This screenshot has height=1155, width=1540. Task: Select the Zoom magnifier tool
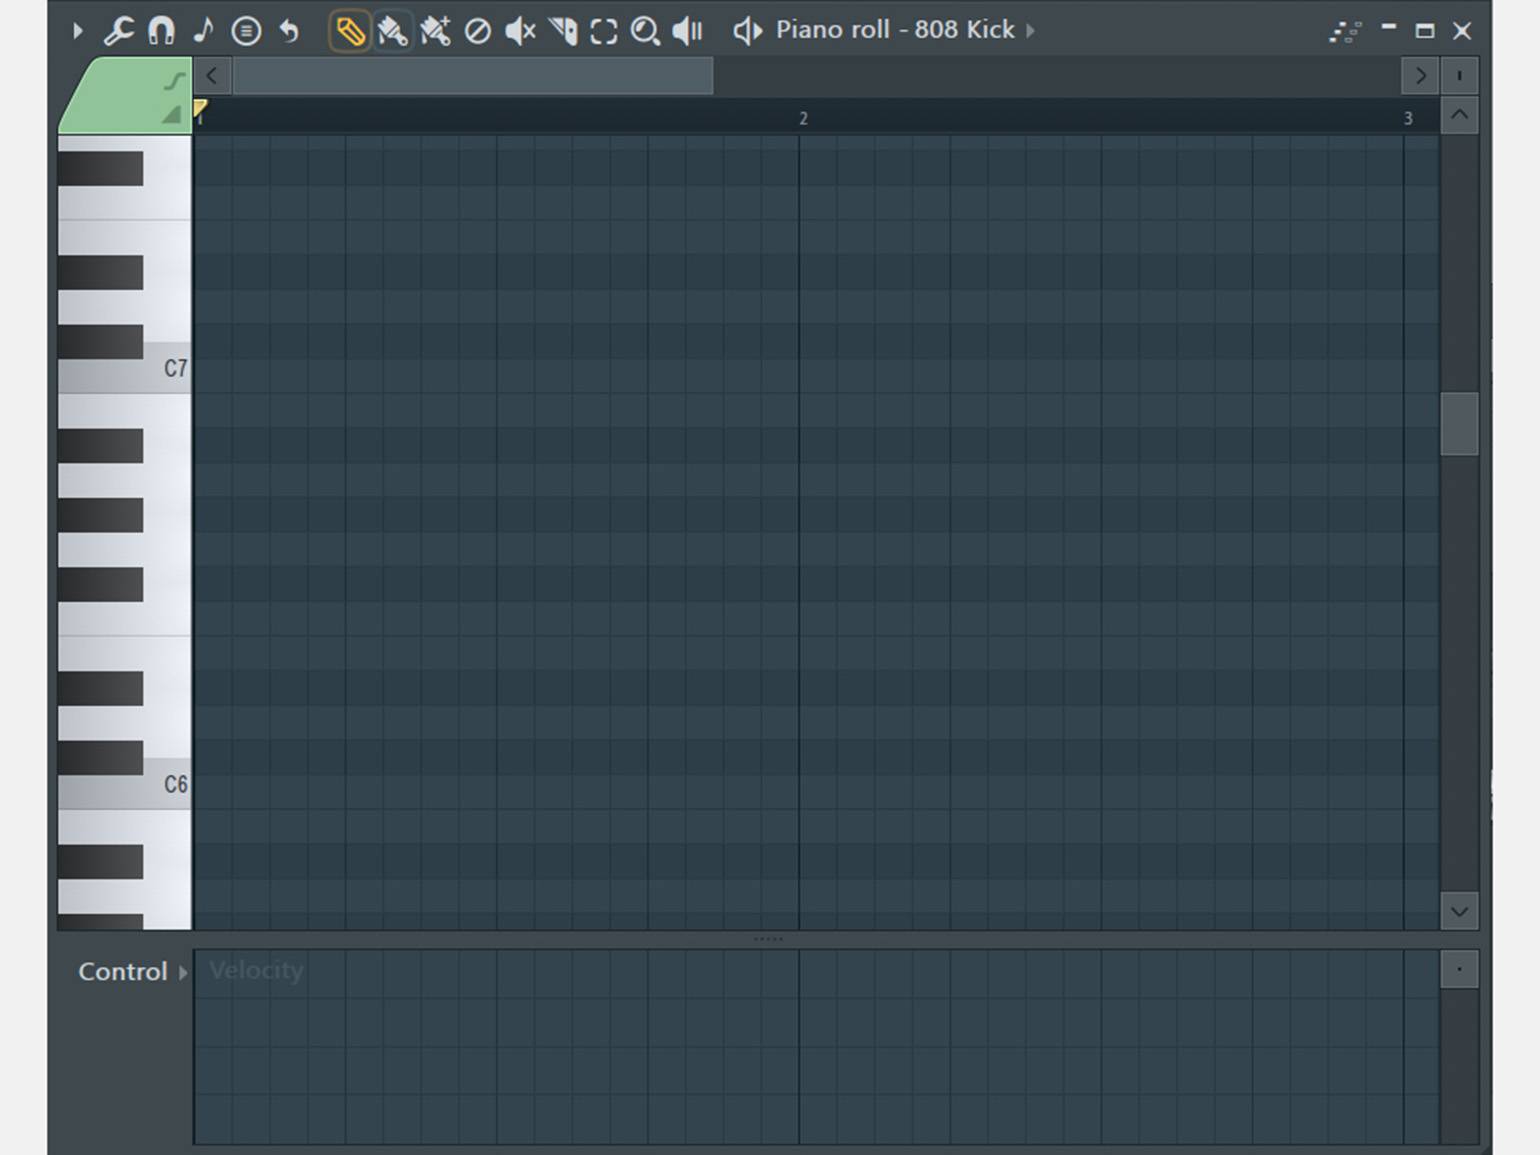(645, 31)
